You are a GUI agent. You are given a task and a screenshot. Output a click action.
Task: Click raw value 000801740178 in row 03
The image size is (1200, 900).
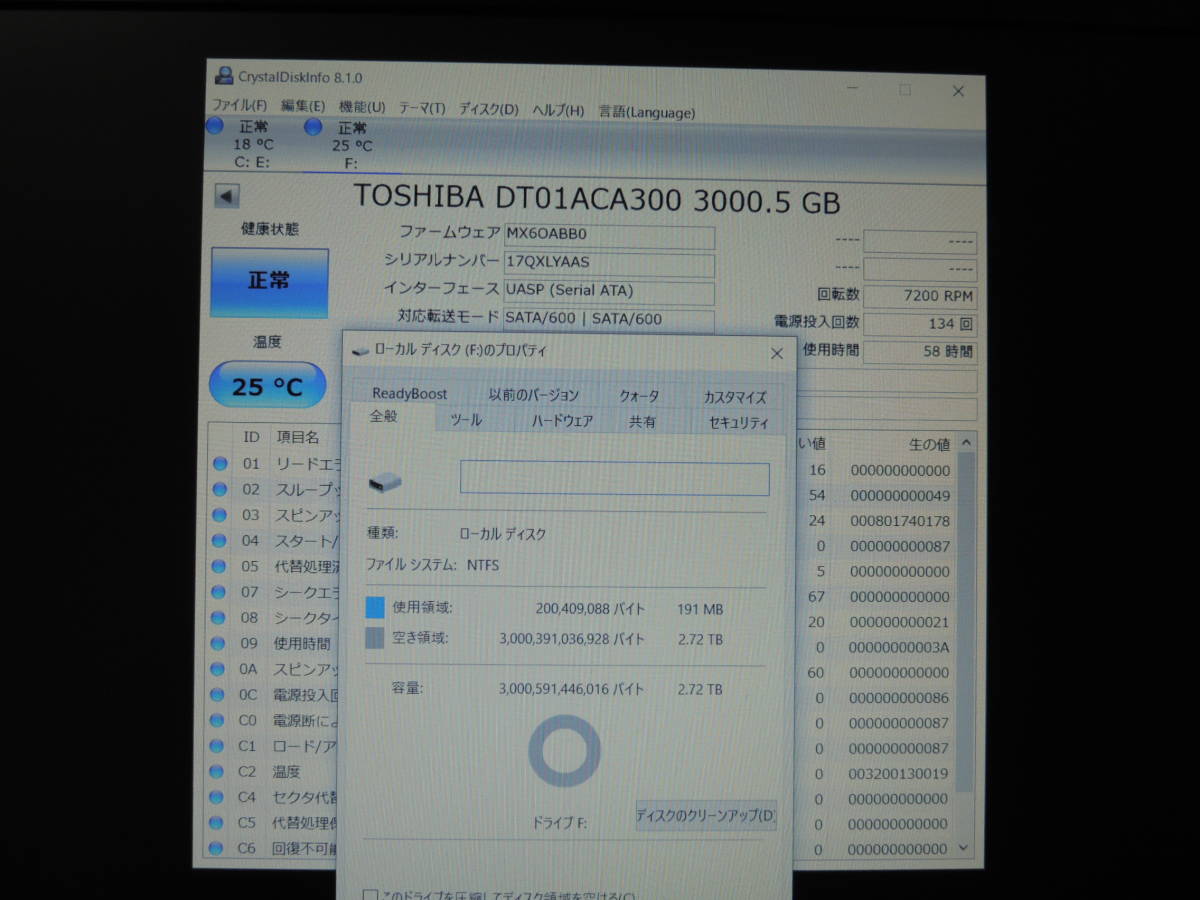click(x=900, y=521)
